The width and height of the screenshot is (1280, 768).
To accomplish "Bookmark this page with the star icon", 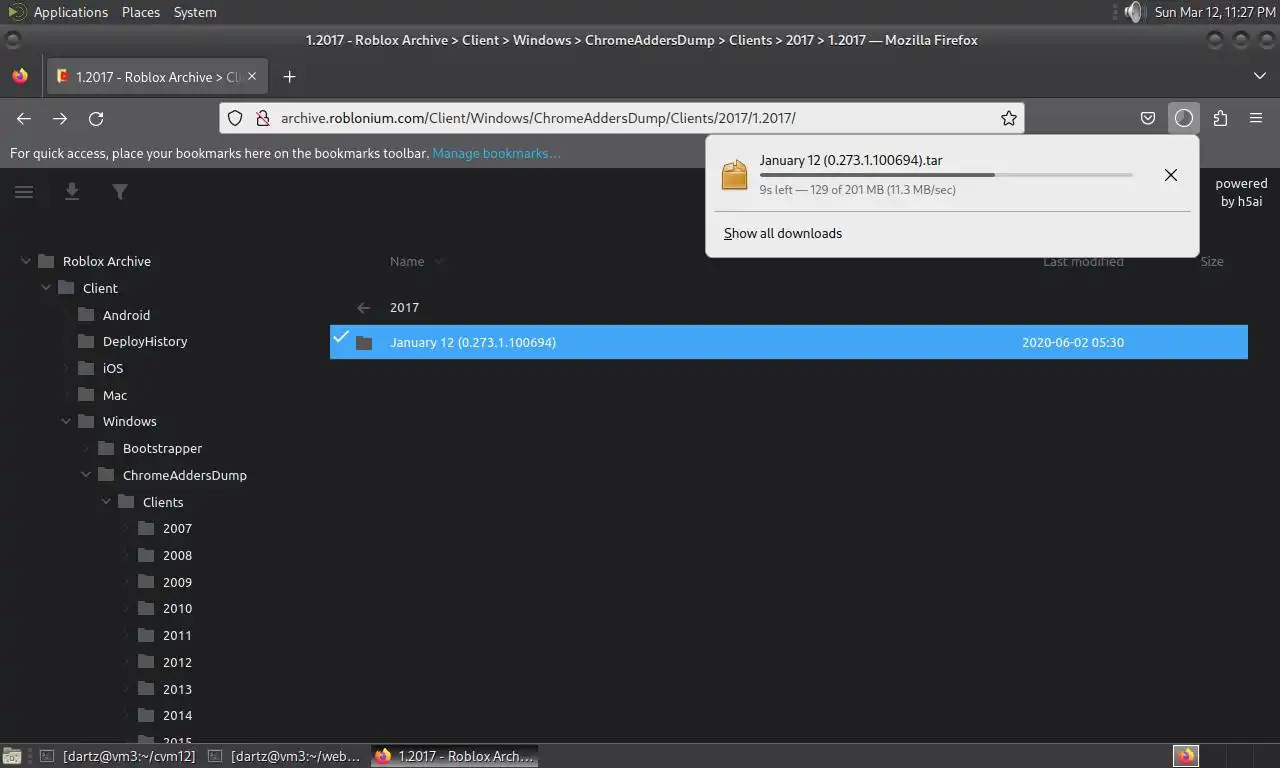I will 1009,118.
